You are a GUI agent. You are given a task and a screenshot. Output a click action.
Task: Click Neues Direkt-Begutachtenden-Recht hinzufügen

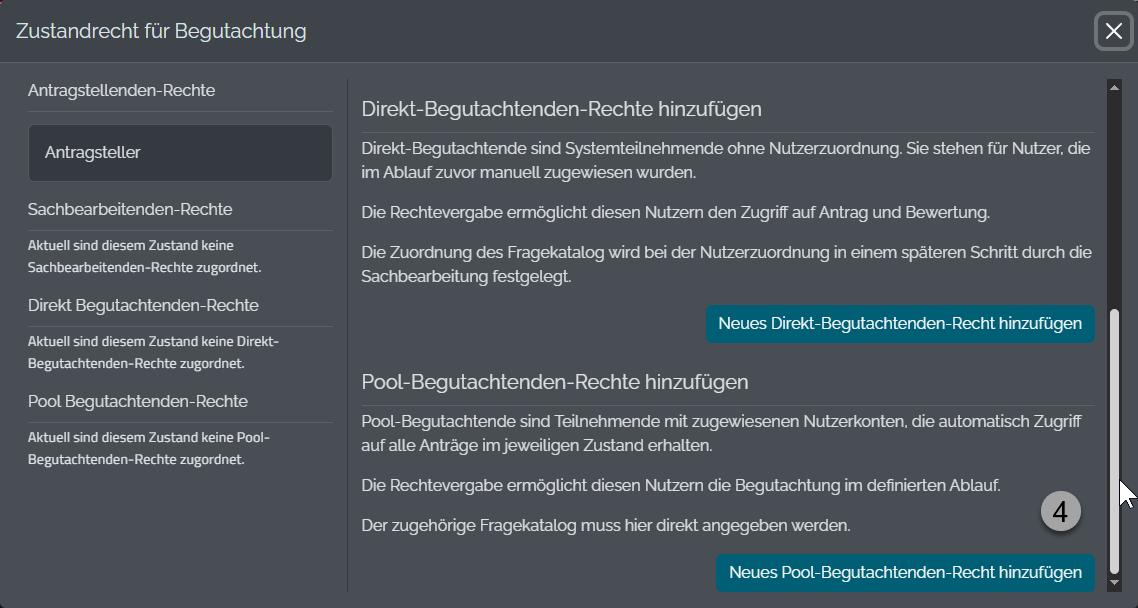pyautogui.click(x=899, y=323)
